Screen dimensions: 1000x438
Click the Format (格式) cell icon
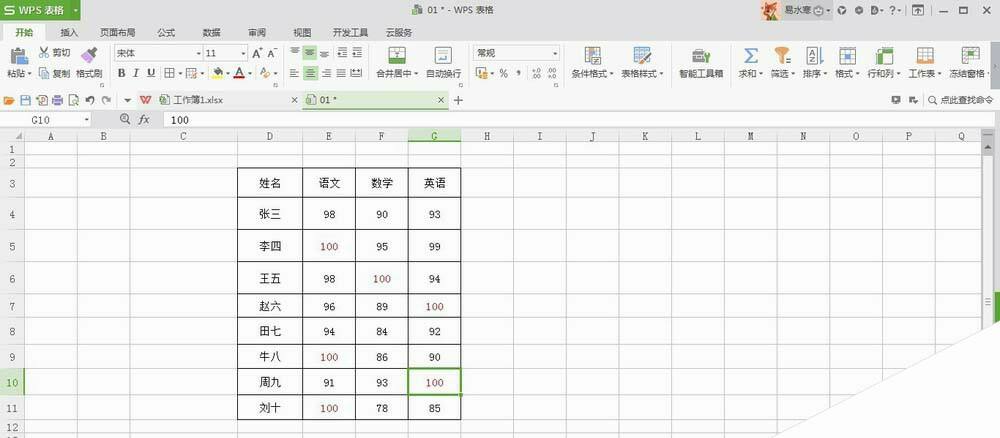(x=848, y=55)
